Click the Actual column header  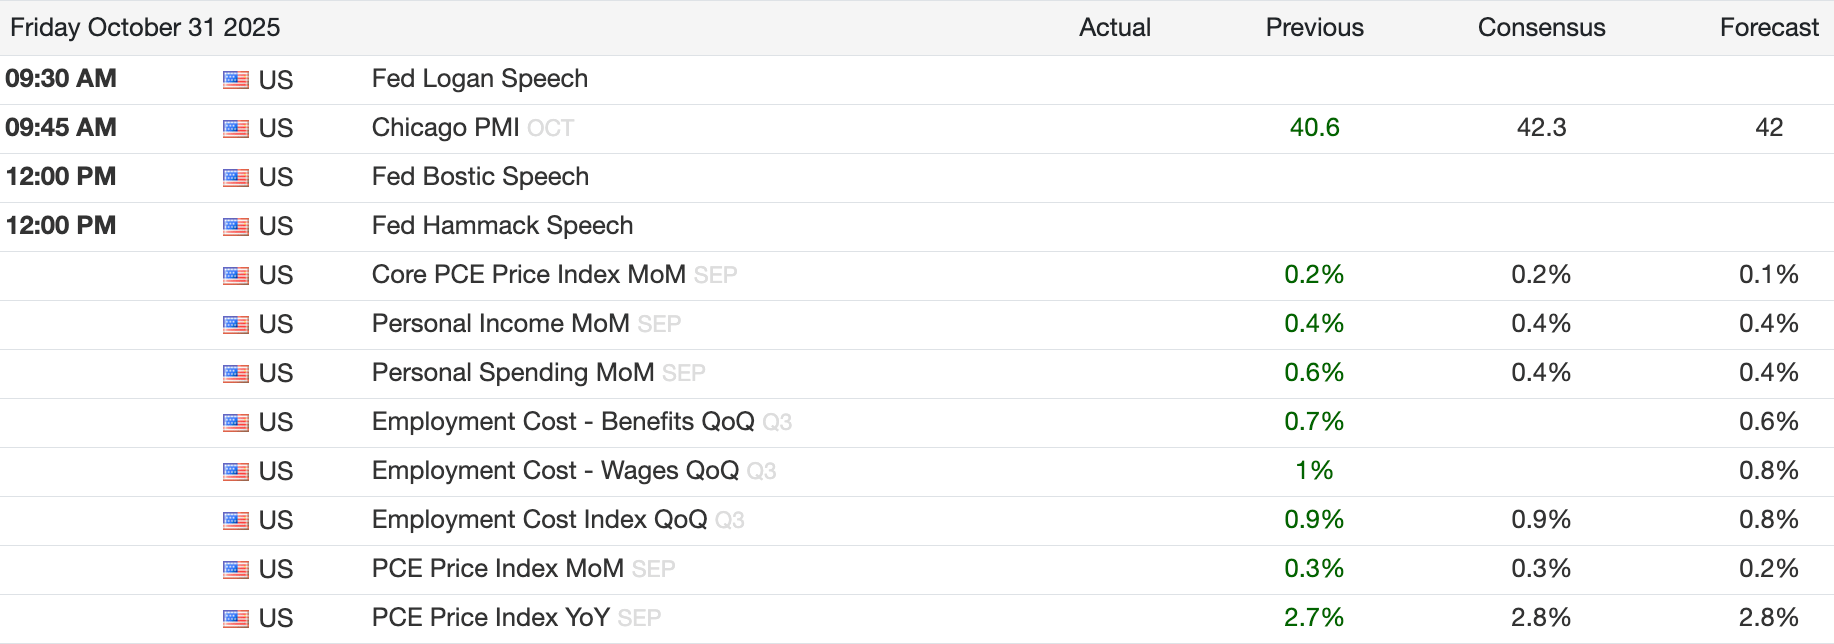click(1114, 28)
